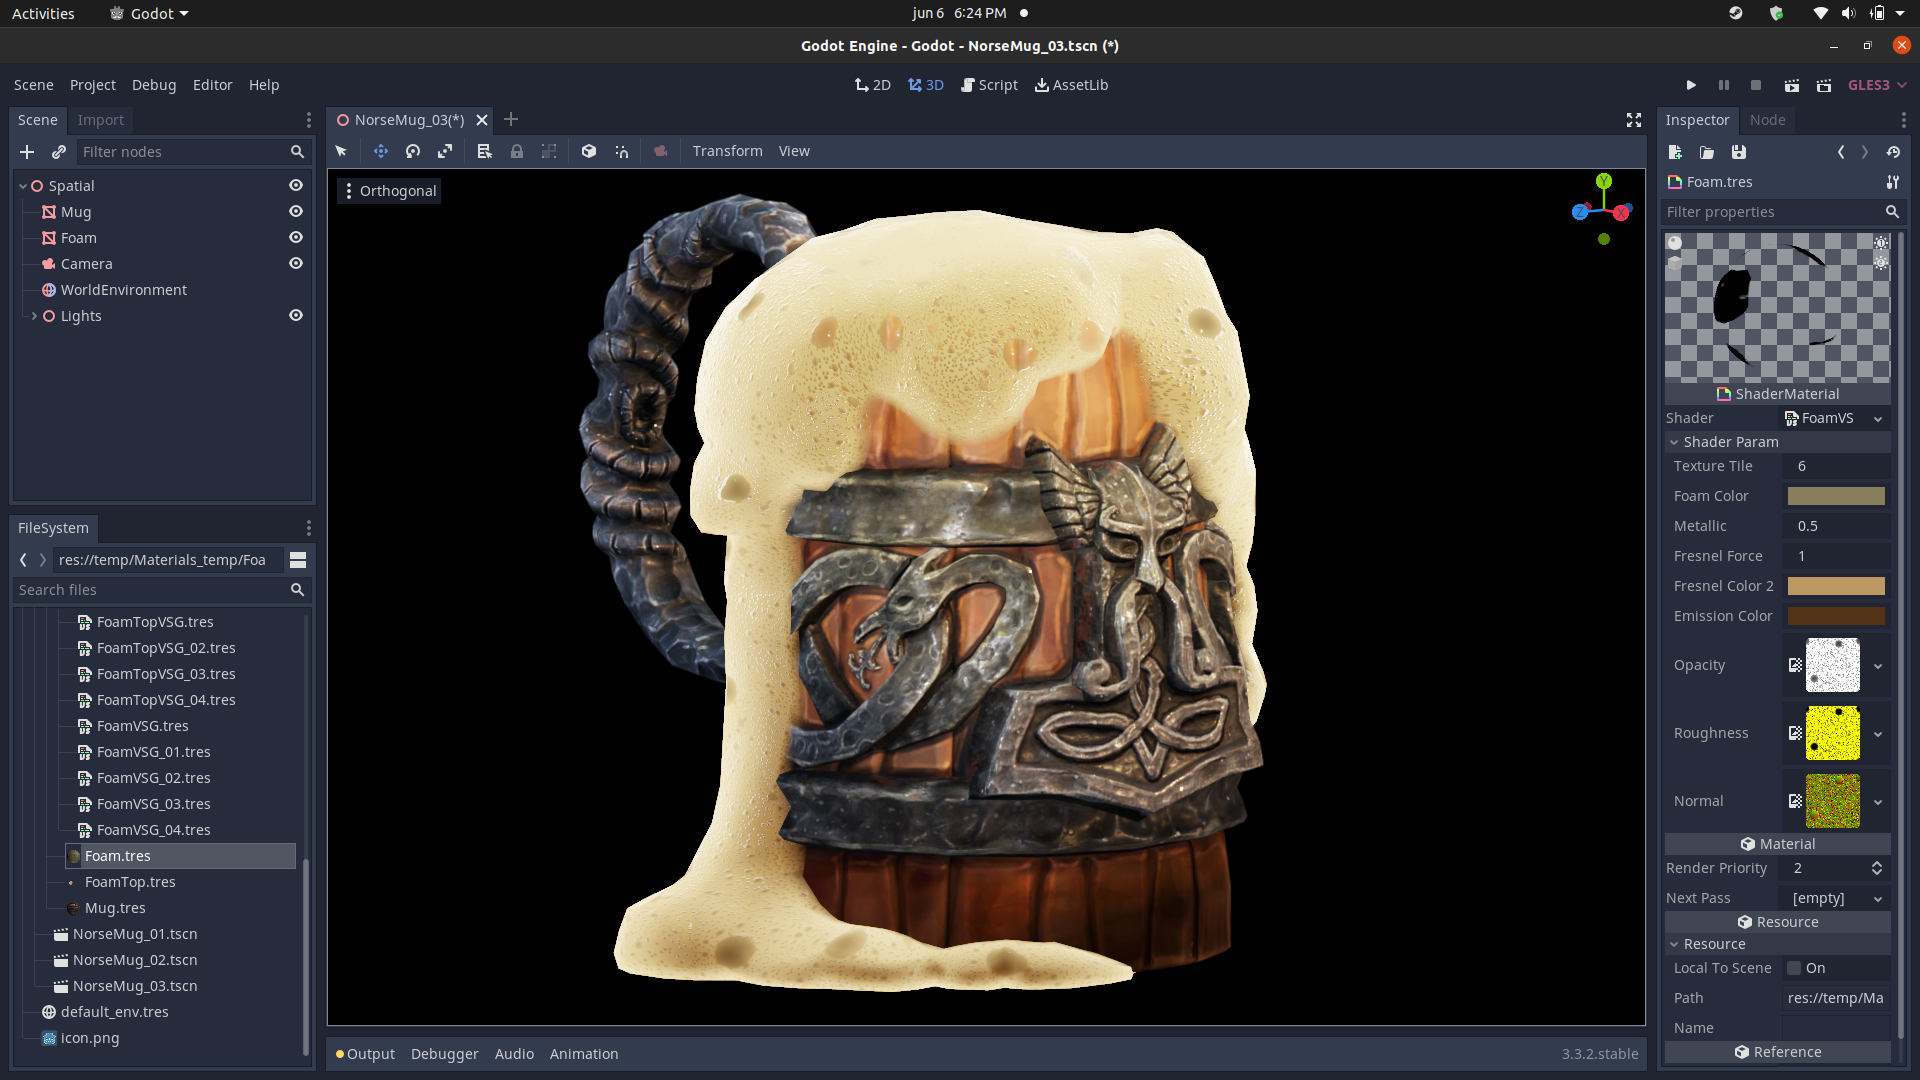Open the Debug menu
This screenshot has width=1920, height=1080.
click(154, 85)
